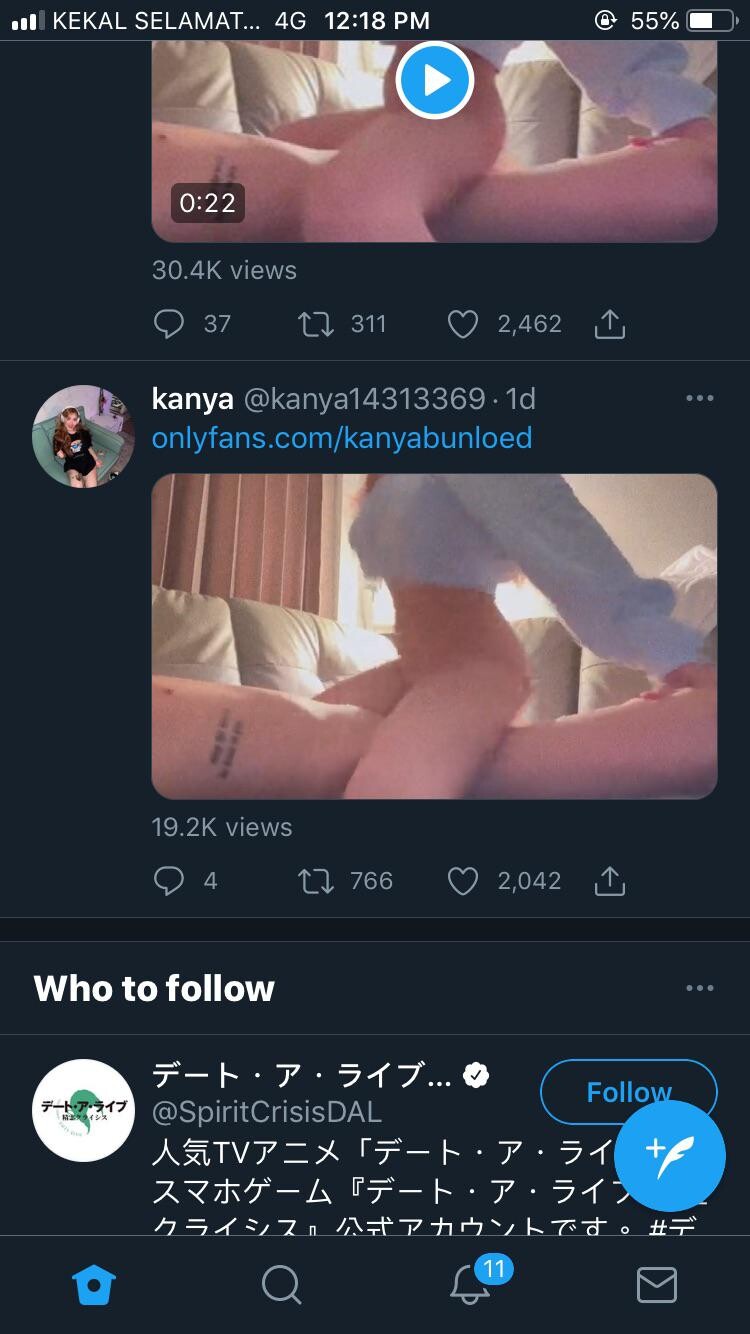The width and height of the screenshot is (750, 1334).
Task: Open the Messages tab
Action: coord(657,1285)
